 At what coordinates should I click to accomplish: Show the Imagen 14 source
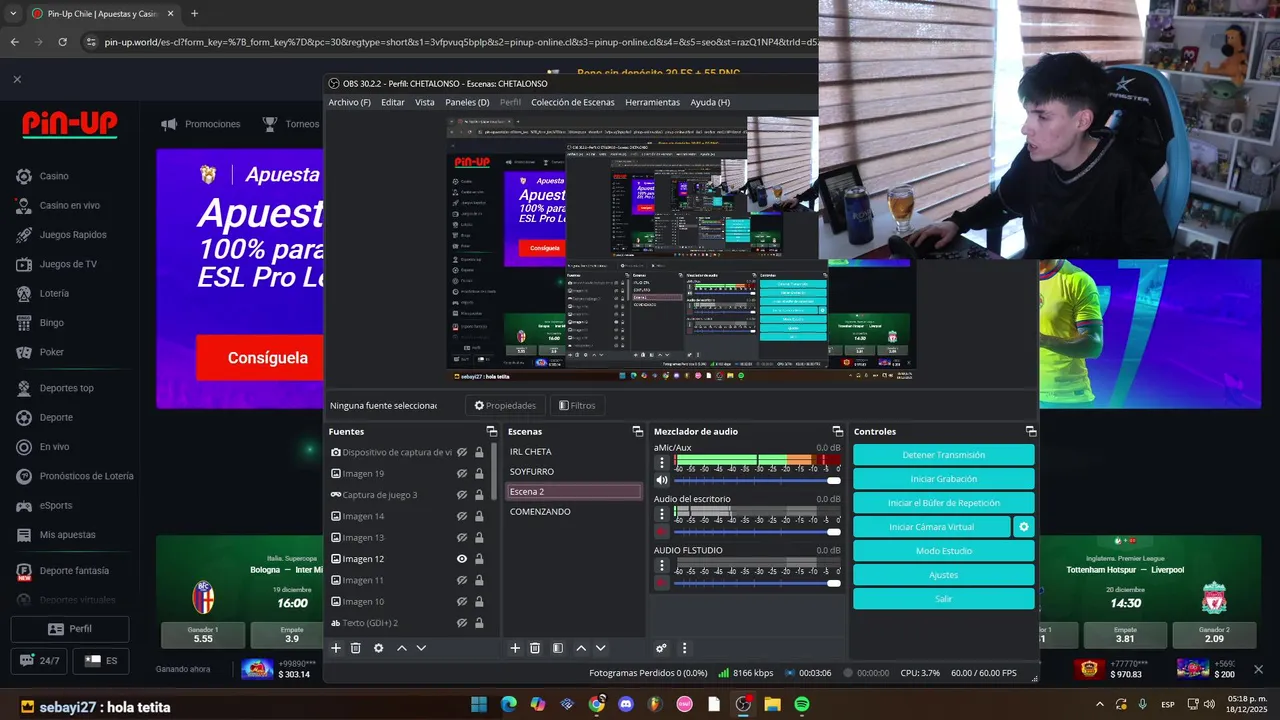[462, 516]
